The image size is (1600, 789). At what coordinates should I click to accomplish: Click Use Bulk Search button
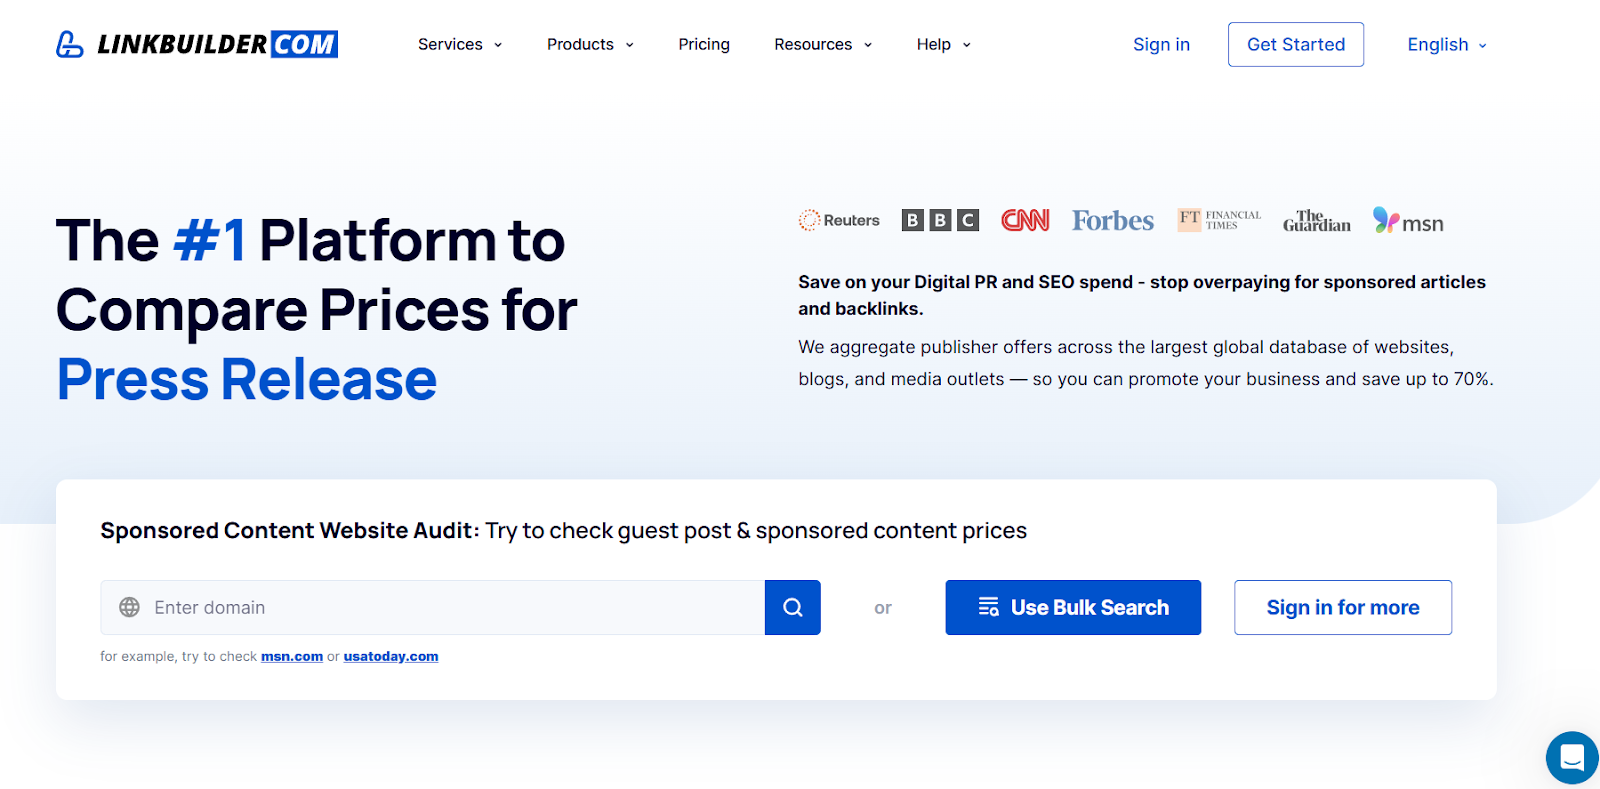click(1073, 607)
